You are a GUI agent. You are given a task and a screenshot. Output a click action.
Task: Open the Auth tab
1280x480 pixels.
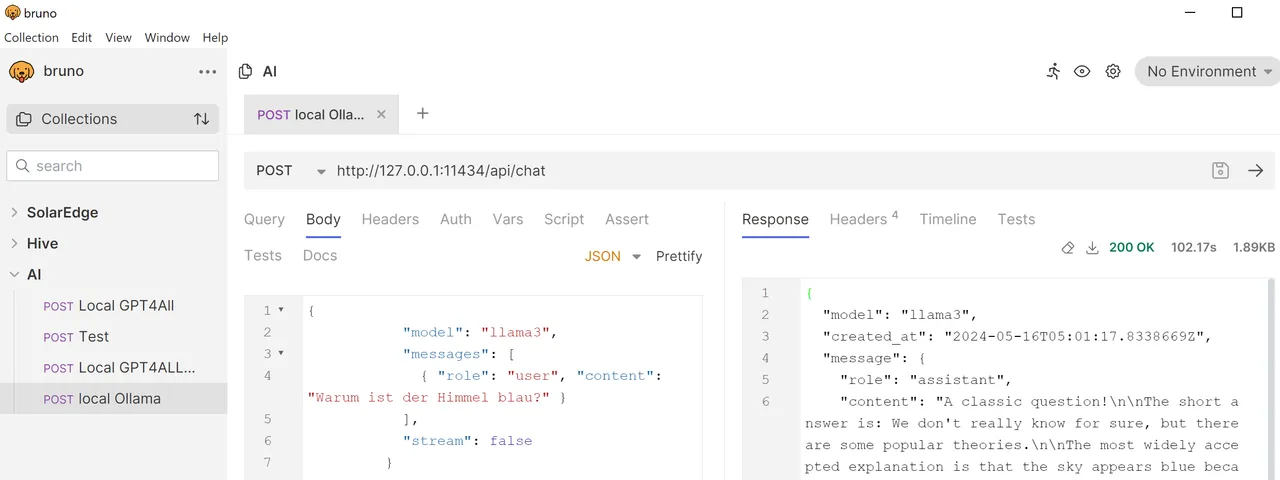456,219
